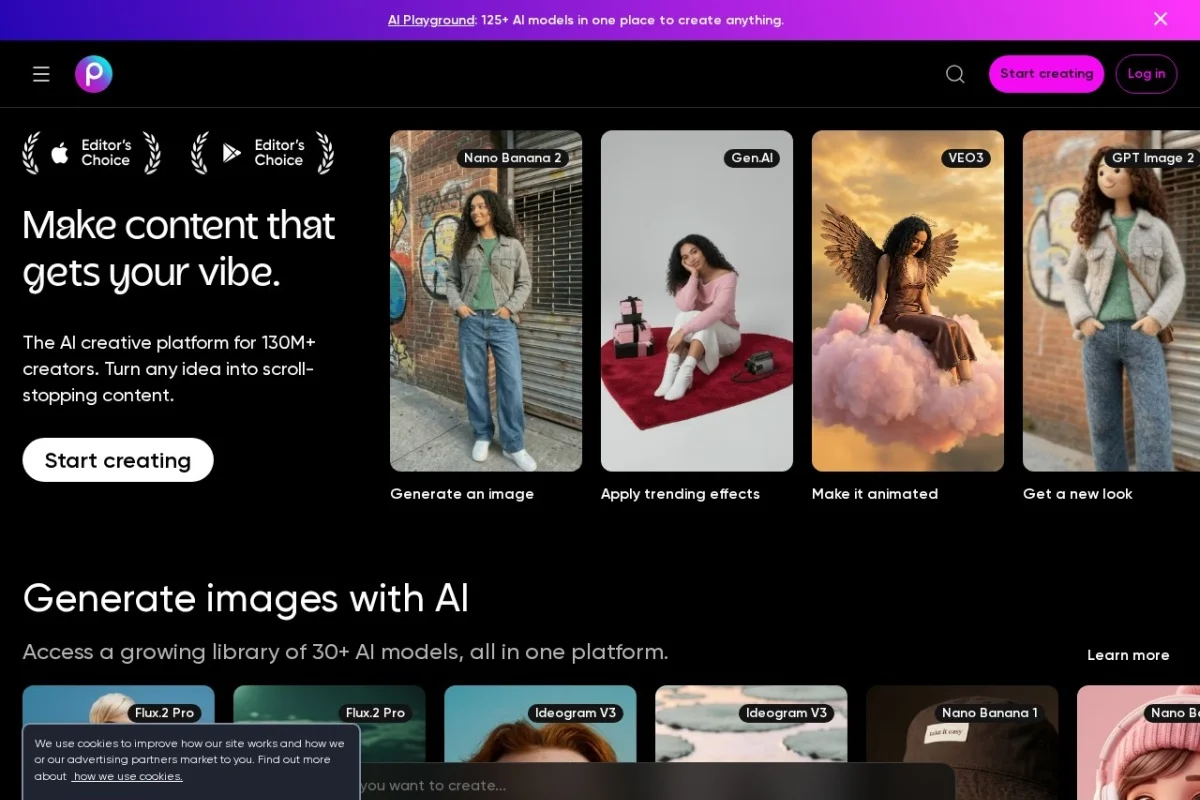This screenshot has width=1200, height=800.
Task: Dismiss the AI Playground banner
Action: point(1160,19)
